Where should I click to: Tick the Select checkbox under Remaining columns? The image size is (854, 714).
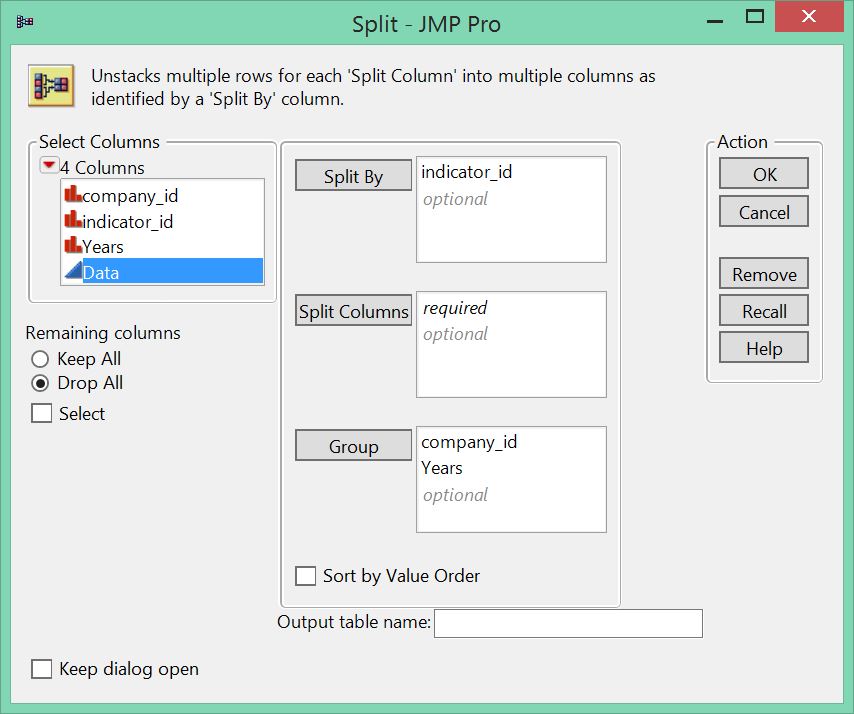point(41,413)
